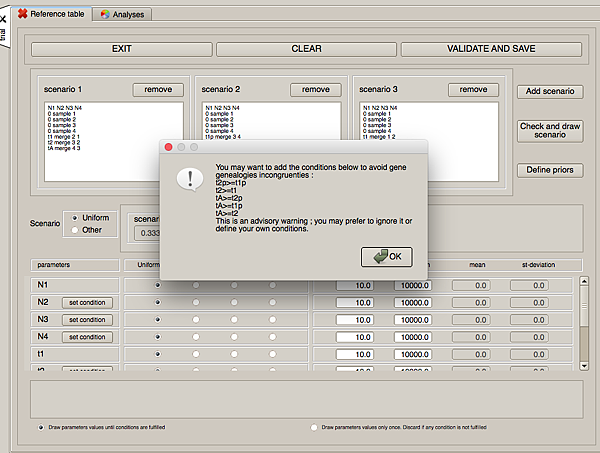Switch to the Analyses tab

pyautogui.click(x=127, y=14)
